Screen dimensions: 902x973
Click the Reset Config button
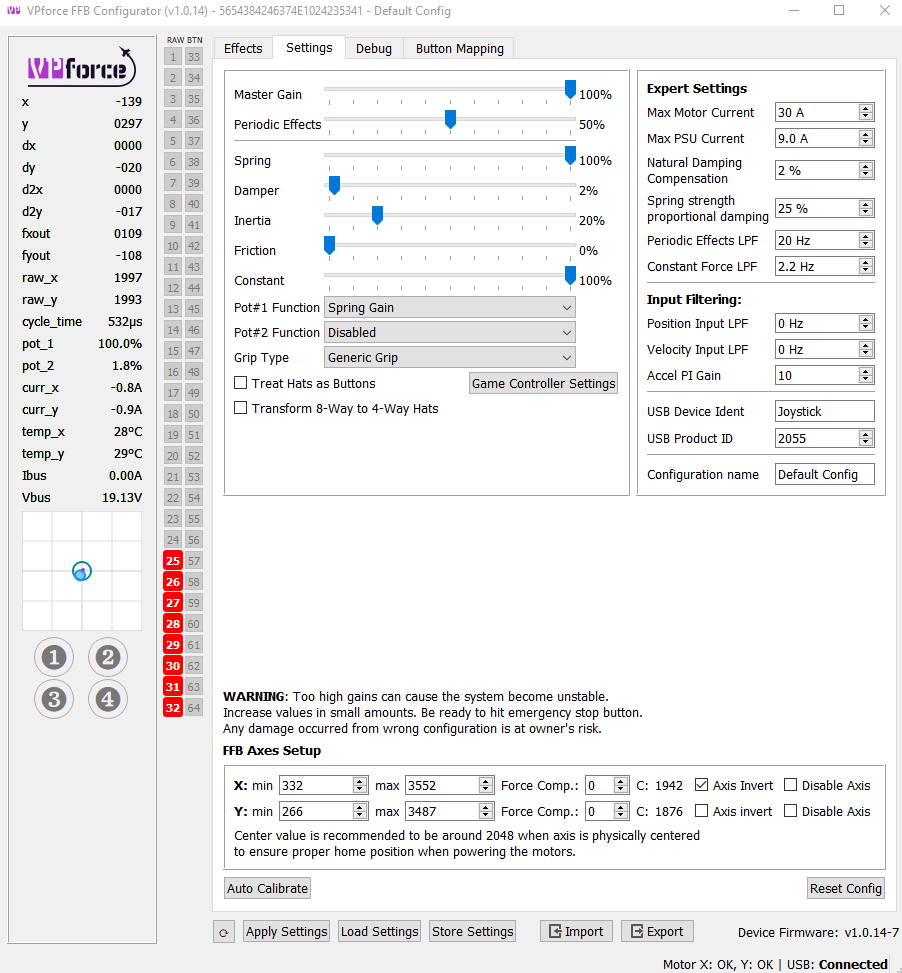846,889
